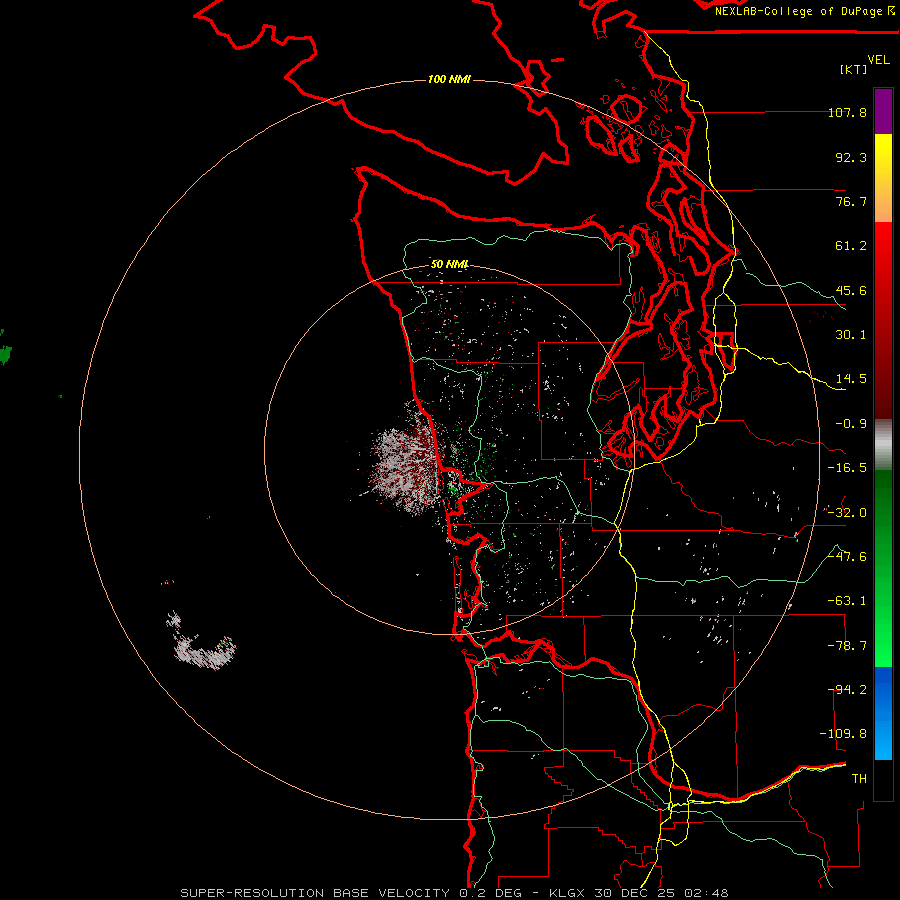The image size is (900, 900).
Task: Click the 107.8 velocity scale value
Action: coord(847,112)
